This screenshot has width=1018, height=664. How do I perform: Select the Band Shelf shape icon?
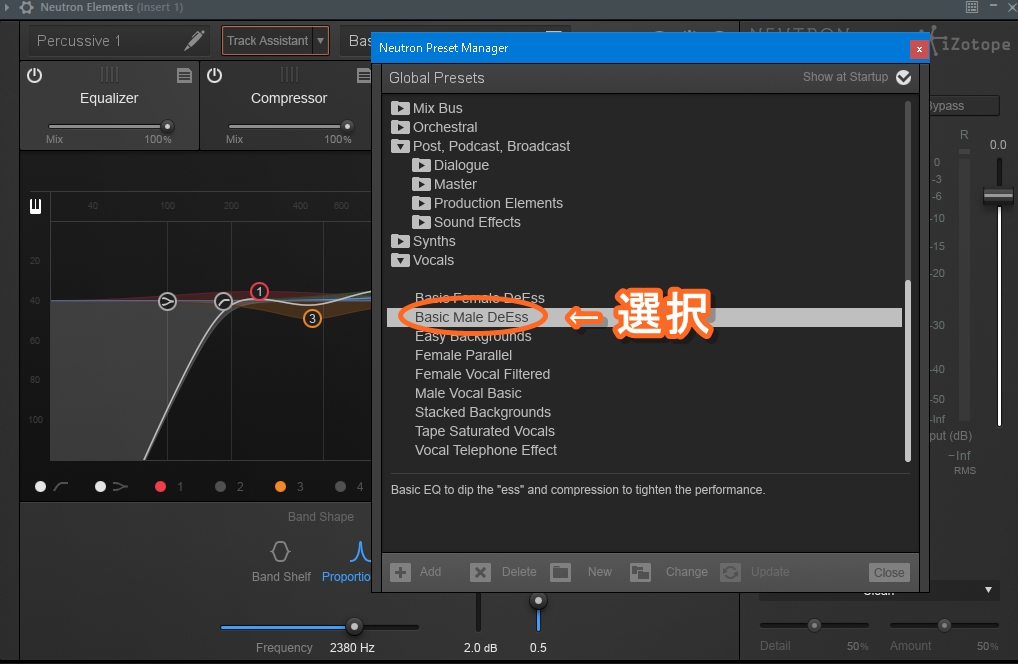coord(281,552)
